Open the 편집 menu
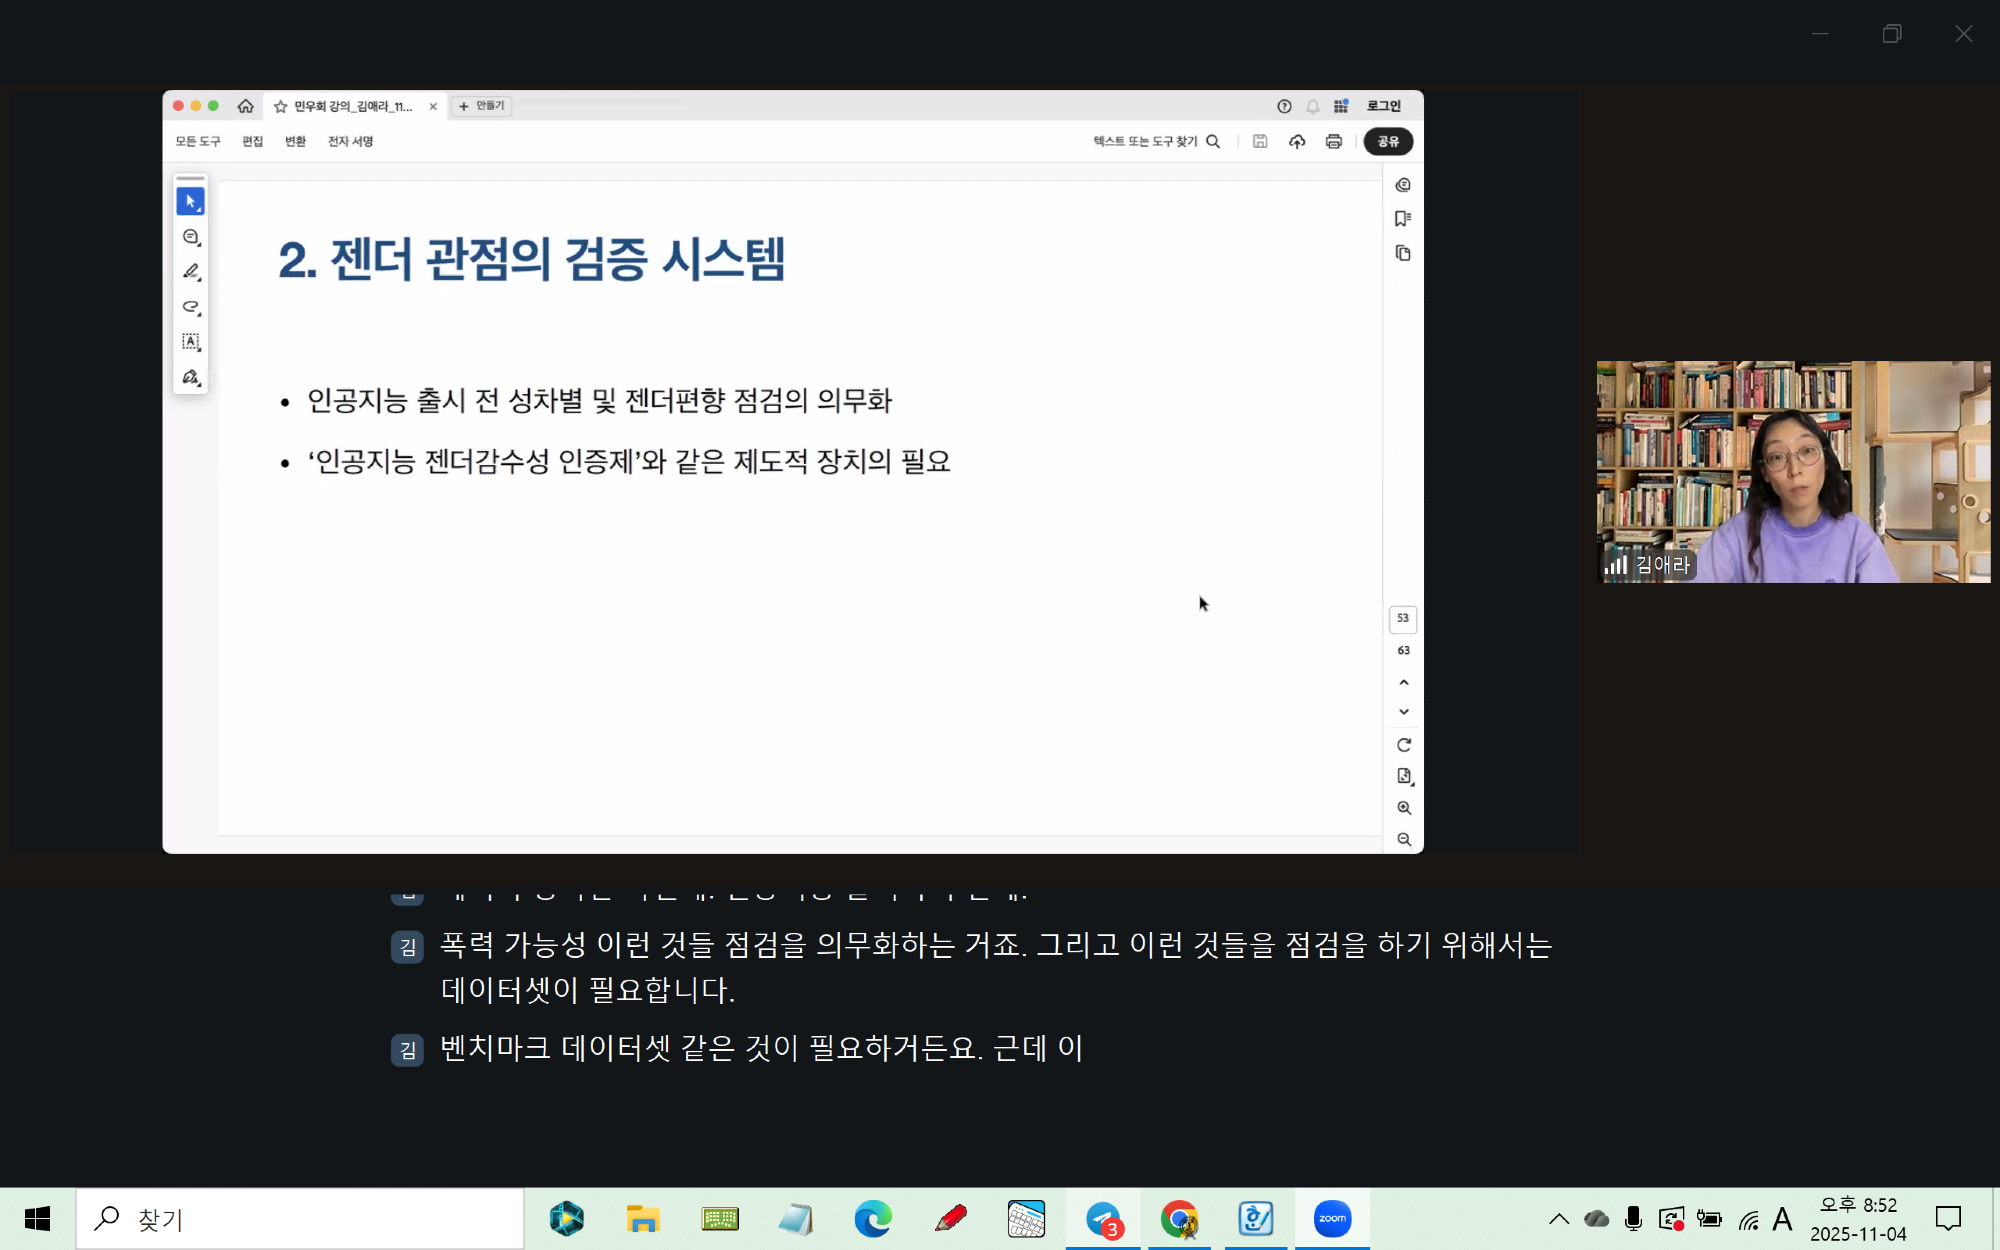Screen dimensions: 2000x1250 [252, 142]
